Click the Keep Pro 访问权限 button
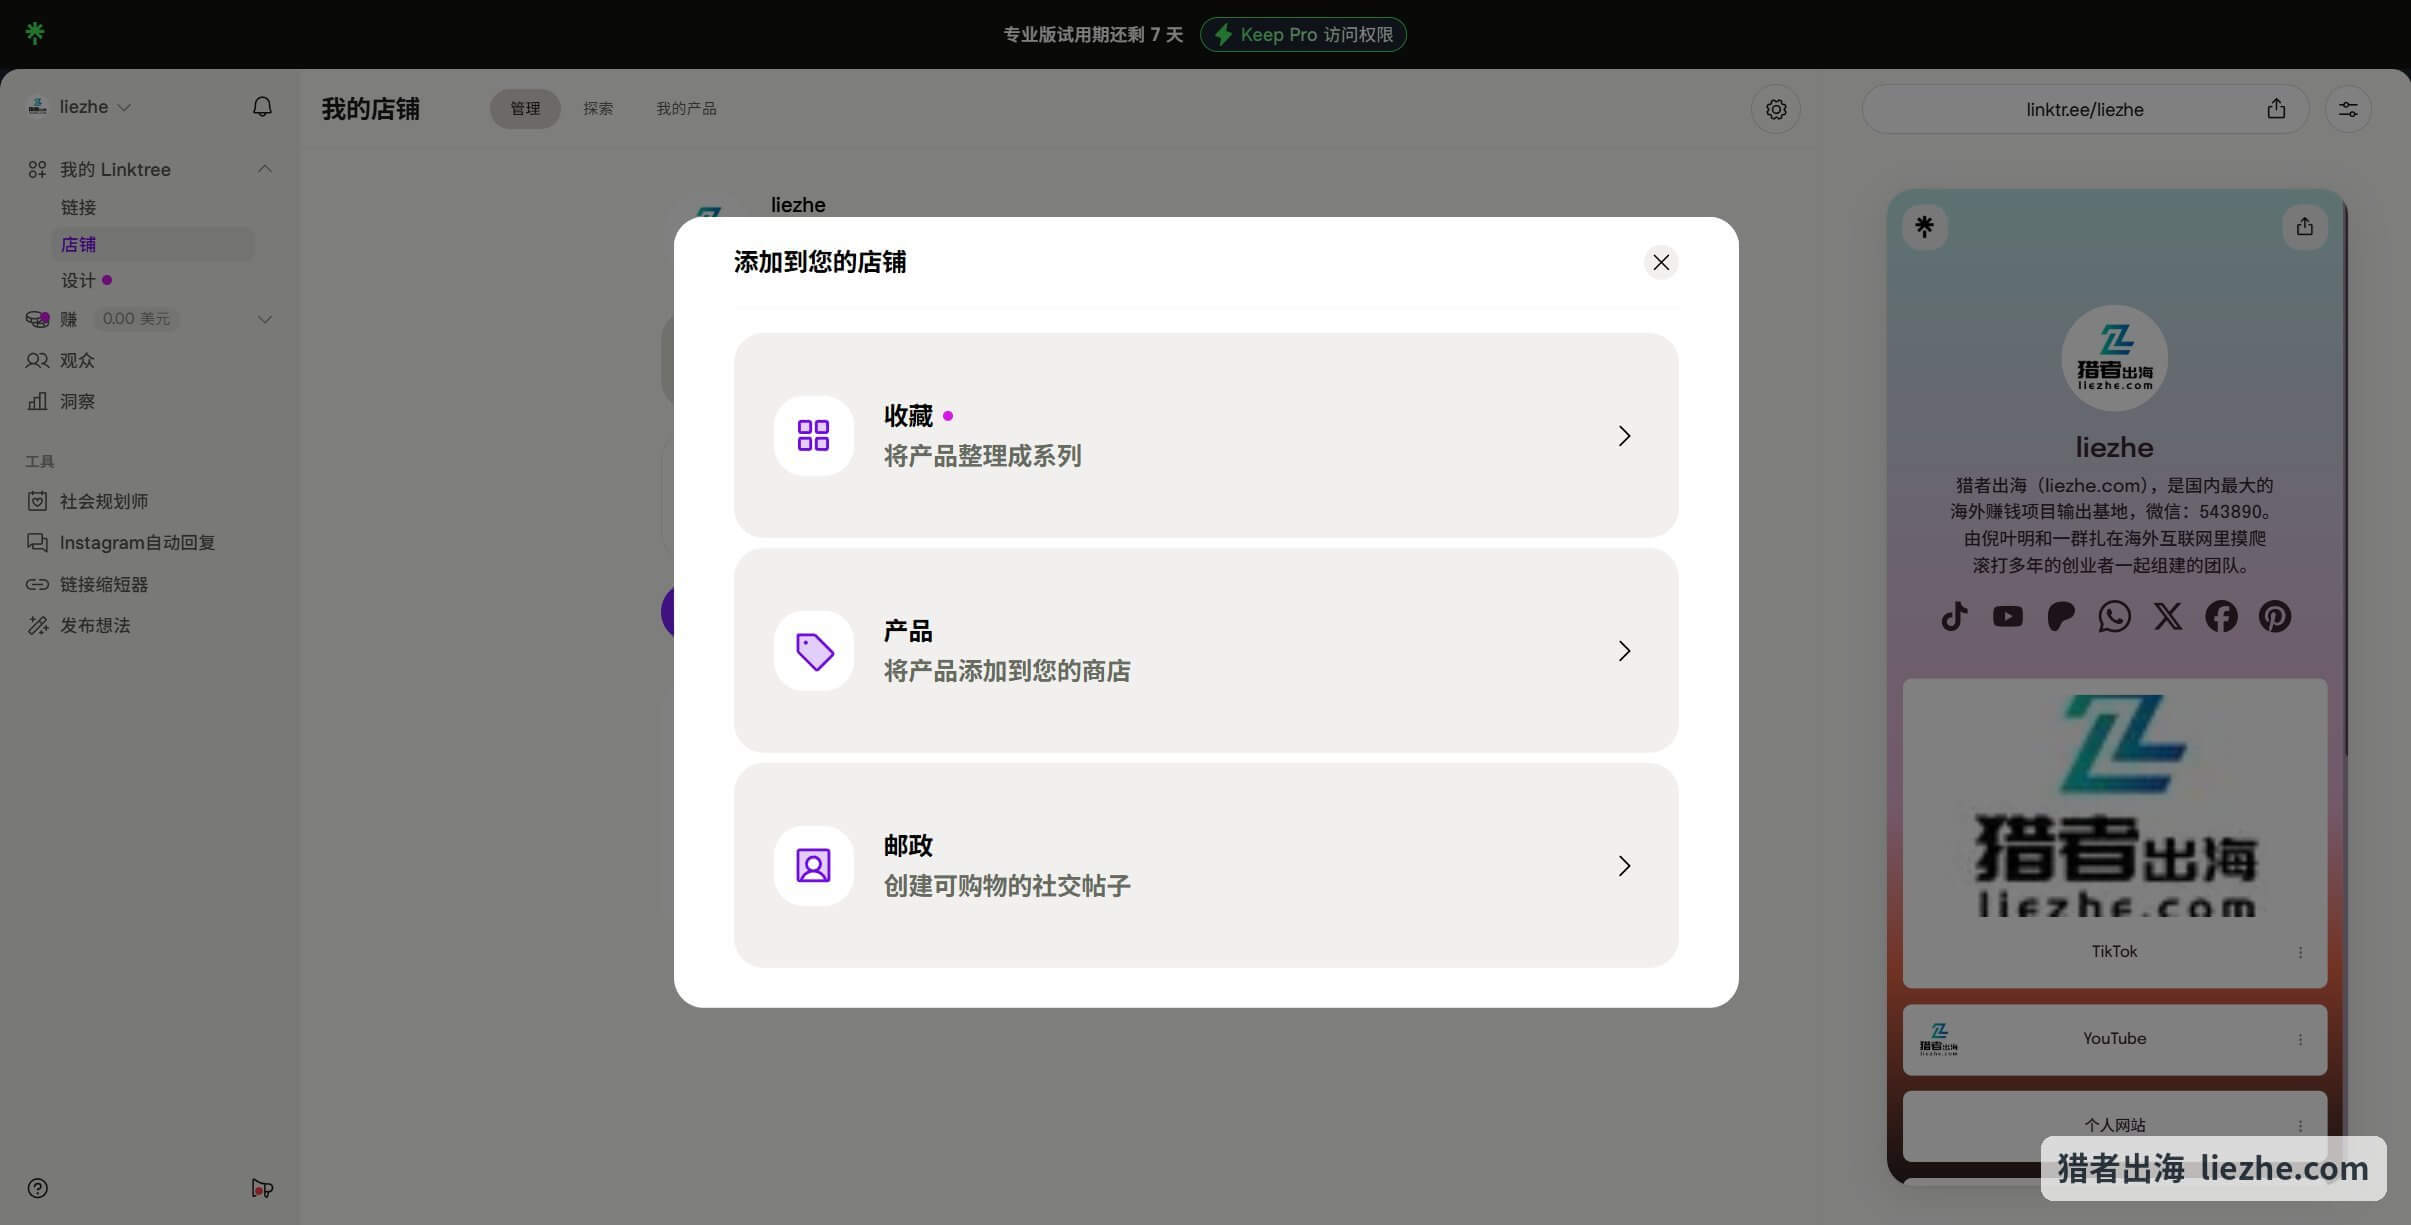2411x1225 pixels. [1303, 35]
